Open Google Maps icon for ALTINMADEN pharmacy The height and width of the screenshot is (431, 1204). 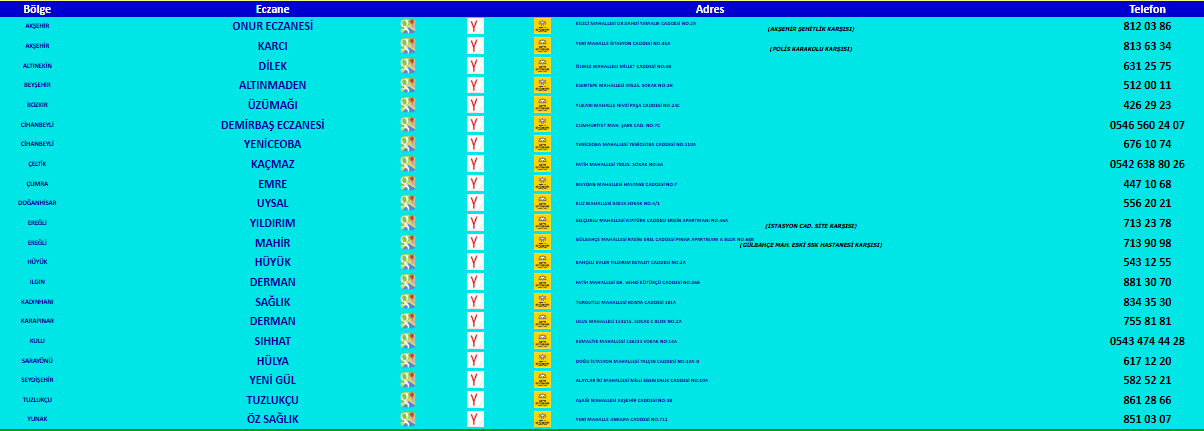[408, 86]
